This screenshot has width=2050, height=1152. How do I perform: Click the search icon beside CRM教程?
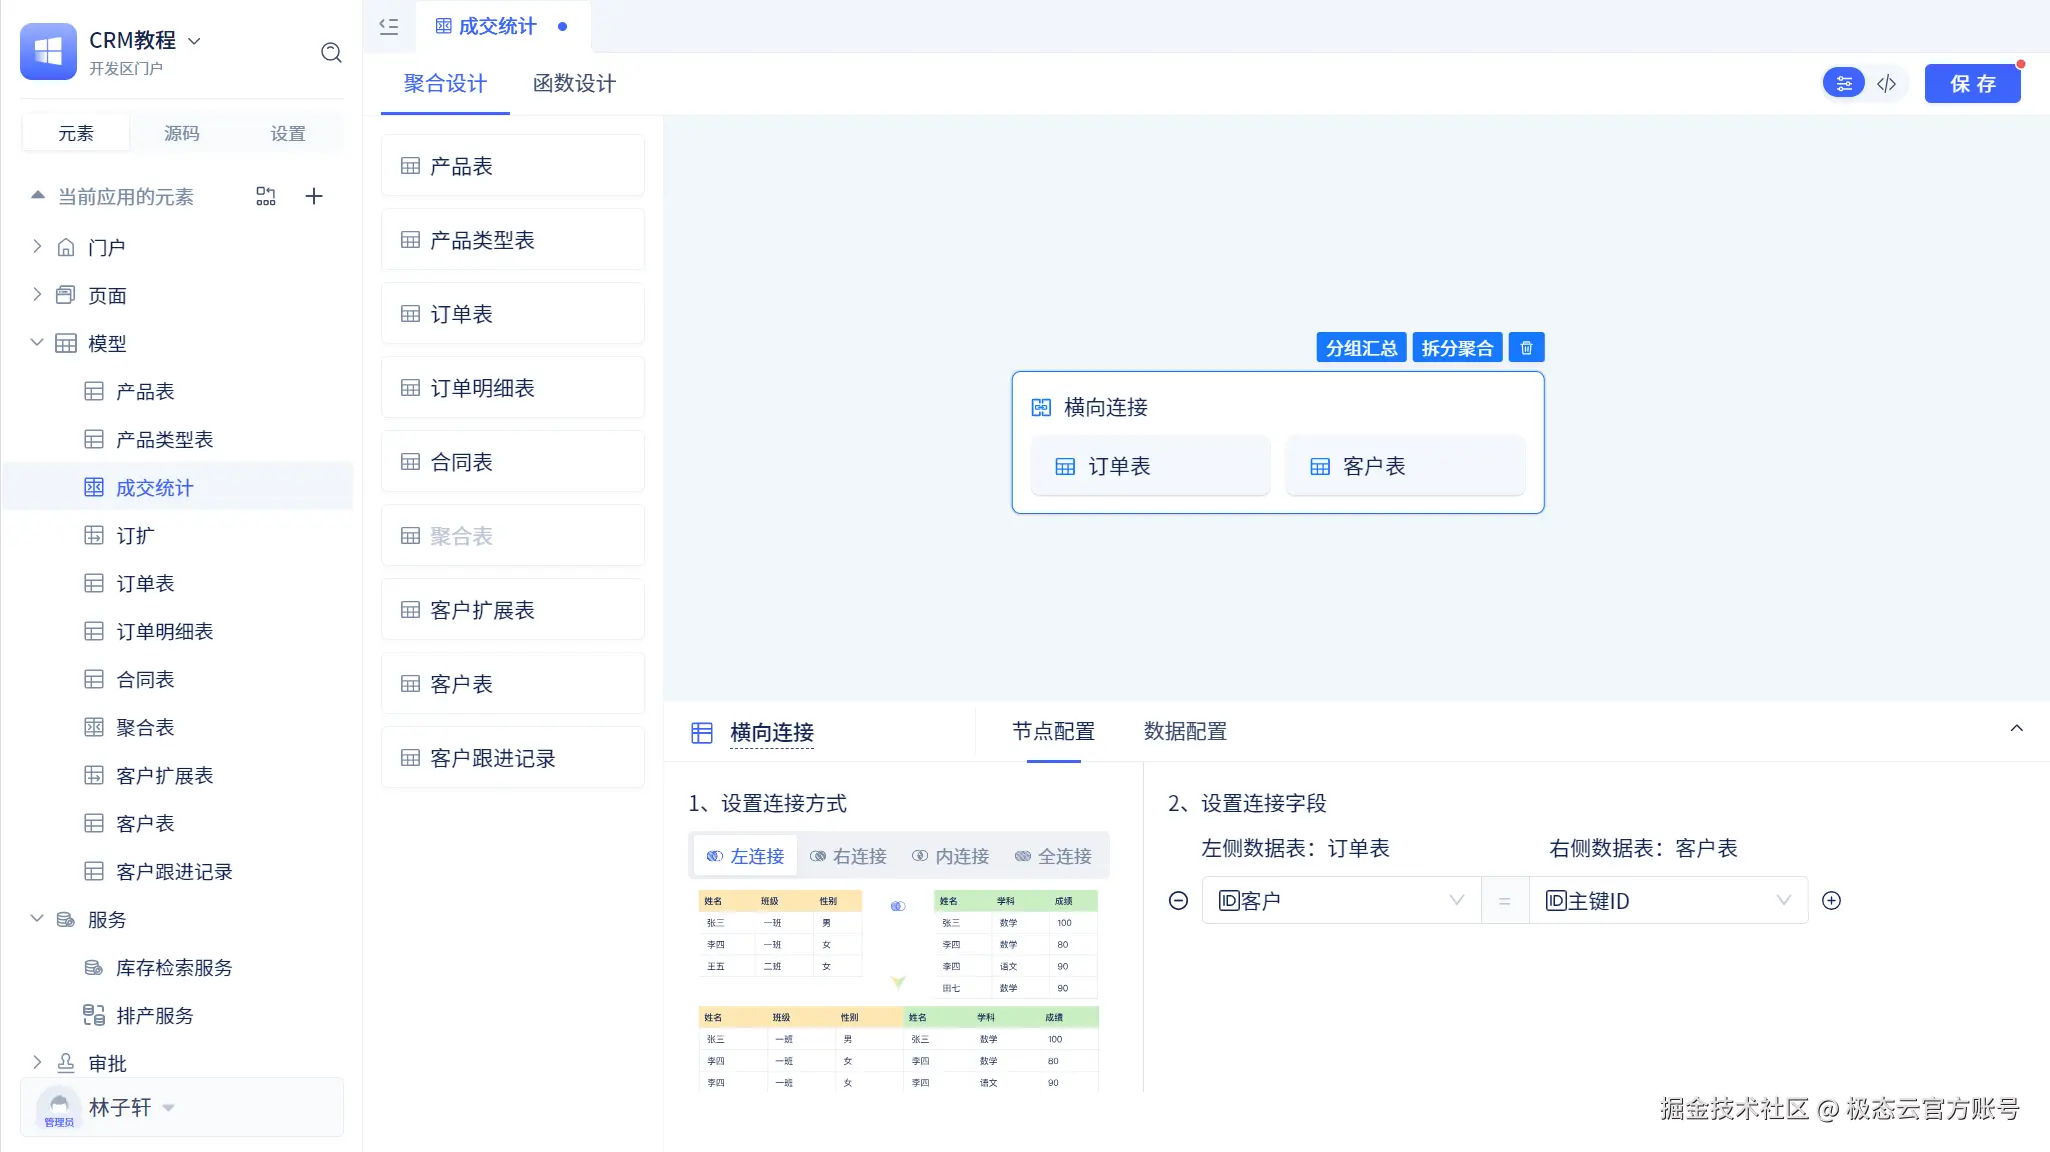331,53
